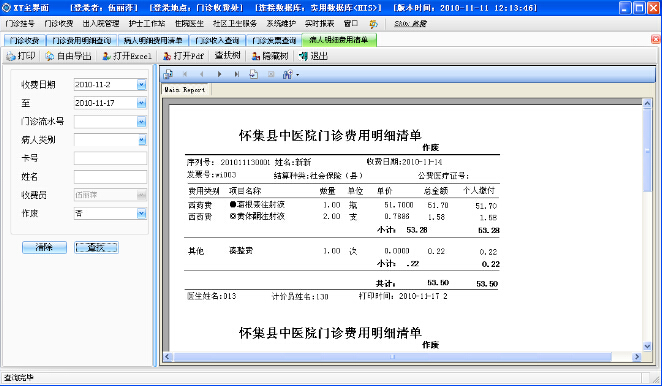Switch to the 门诊费用明细查询 tab
The image size is (662, 386).
click(81, 40)
